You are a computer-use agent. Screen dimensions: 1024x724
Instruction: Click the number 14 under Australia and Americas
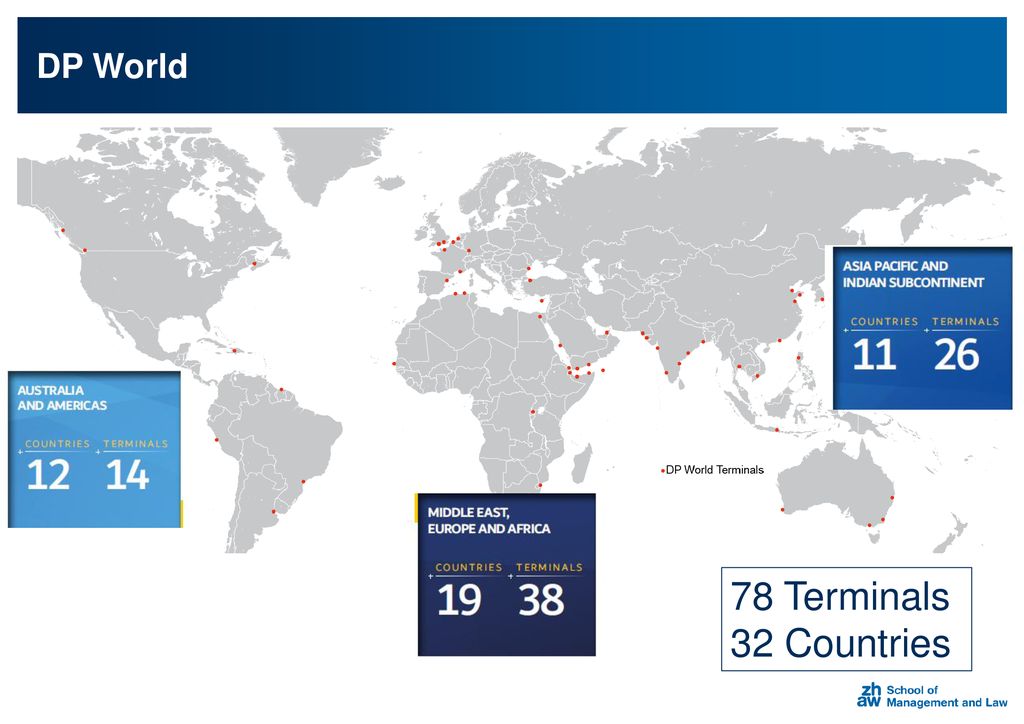click(x=127, y=475)
